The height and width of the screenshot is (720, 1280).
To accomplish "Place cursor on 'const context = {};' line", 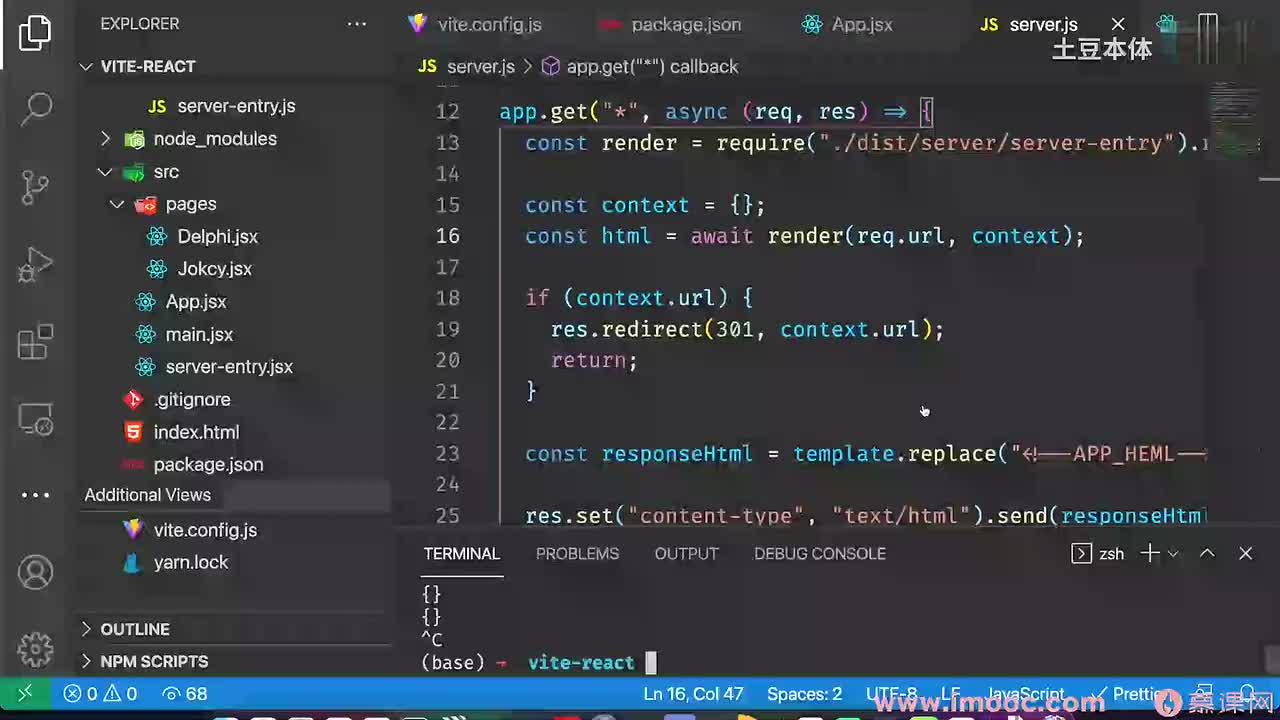I will coord(645,205).
